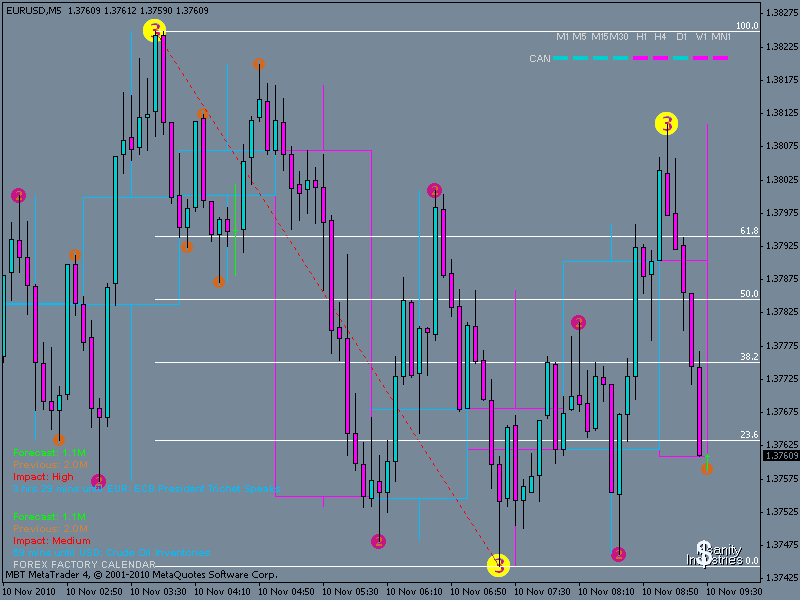
Task: Click the M1 timeframe label
Action: (562, 37)
